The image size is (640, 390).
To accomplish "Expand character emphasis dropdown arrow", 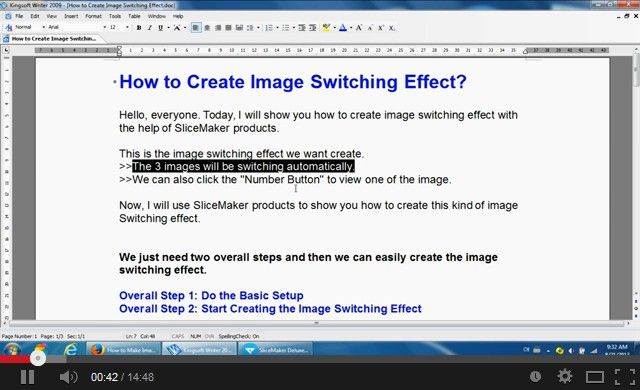I will 185,28.
